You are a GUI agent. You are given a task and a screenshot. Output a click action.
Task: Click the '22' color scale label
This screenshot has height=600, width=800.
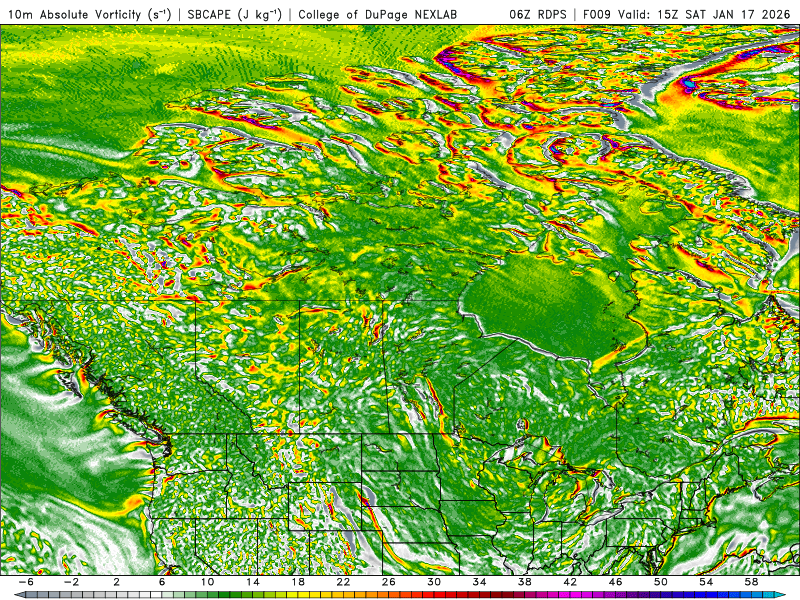343,582
